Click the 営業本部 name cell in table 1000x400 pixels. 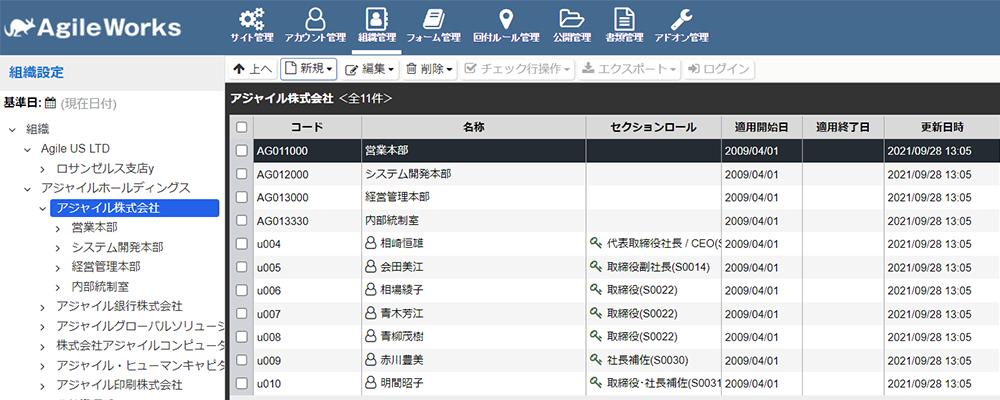click(x=474, y=151)
